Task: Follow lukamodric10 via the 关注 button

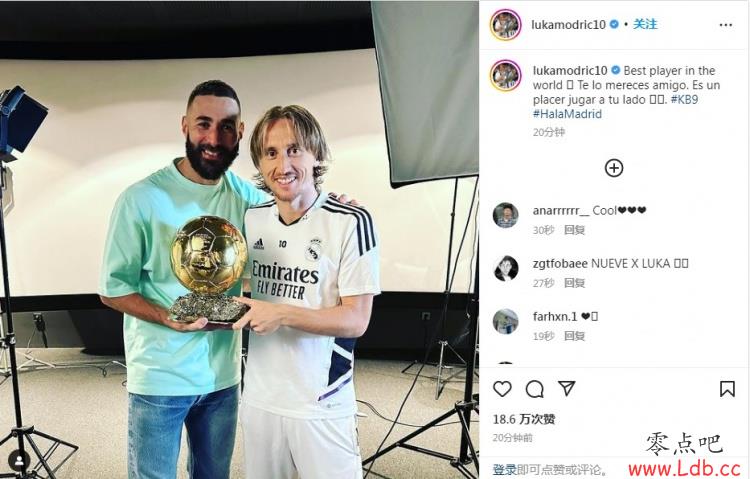Action: point(645,24)
